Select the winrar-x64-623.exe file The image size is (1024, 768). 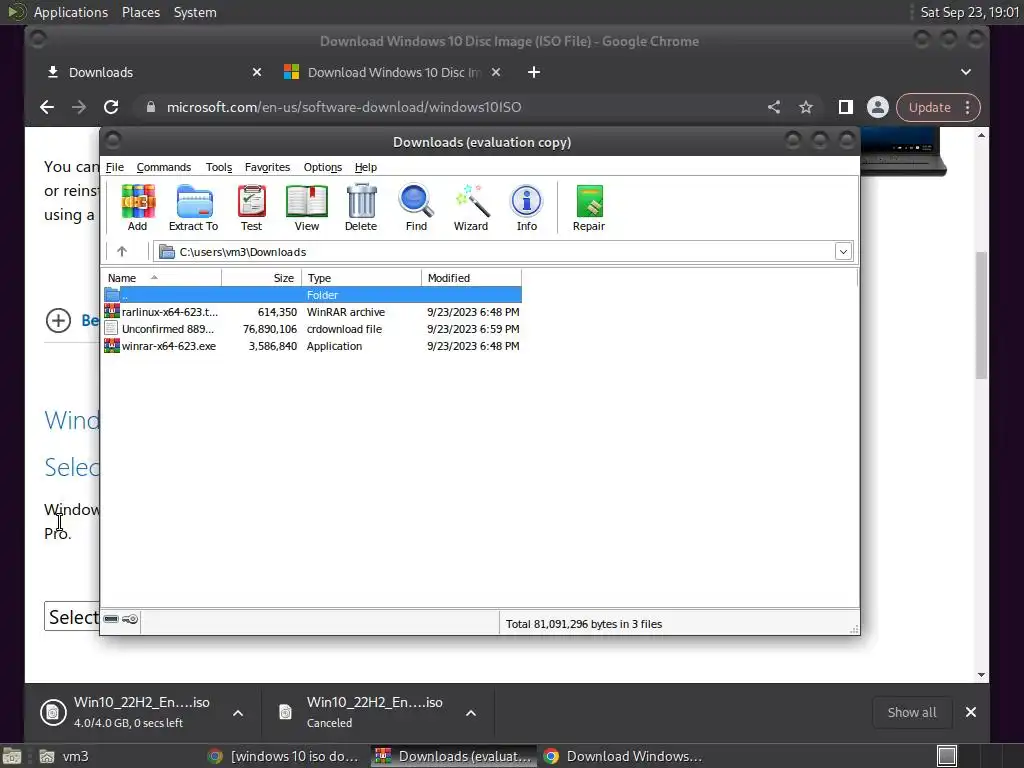312,346
